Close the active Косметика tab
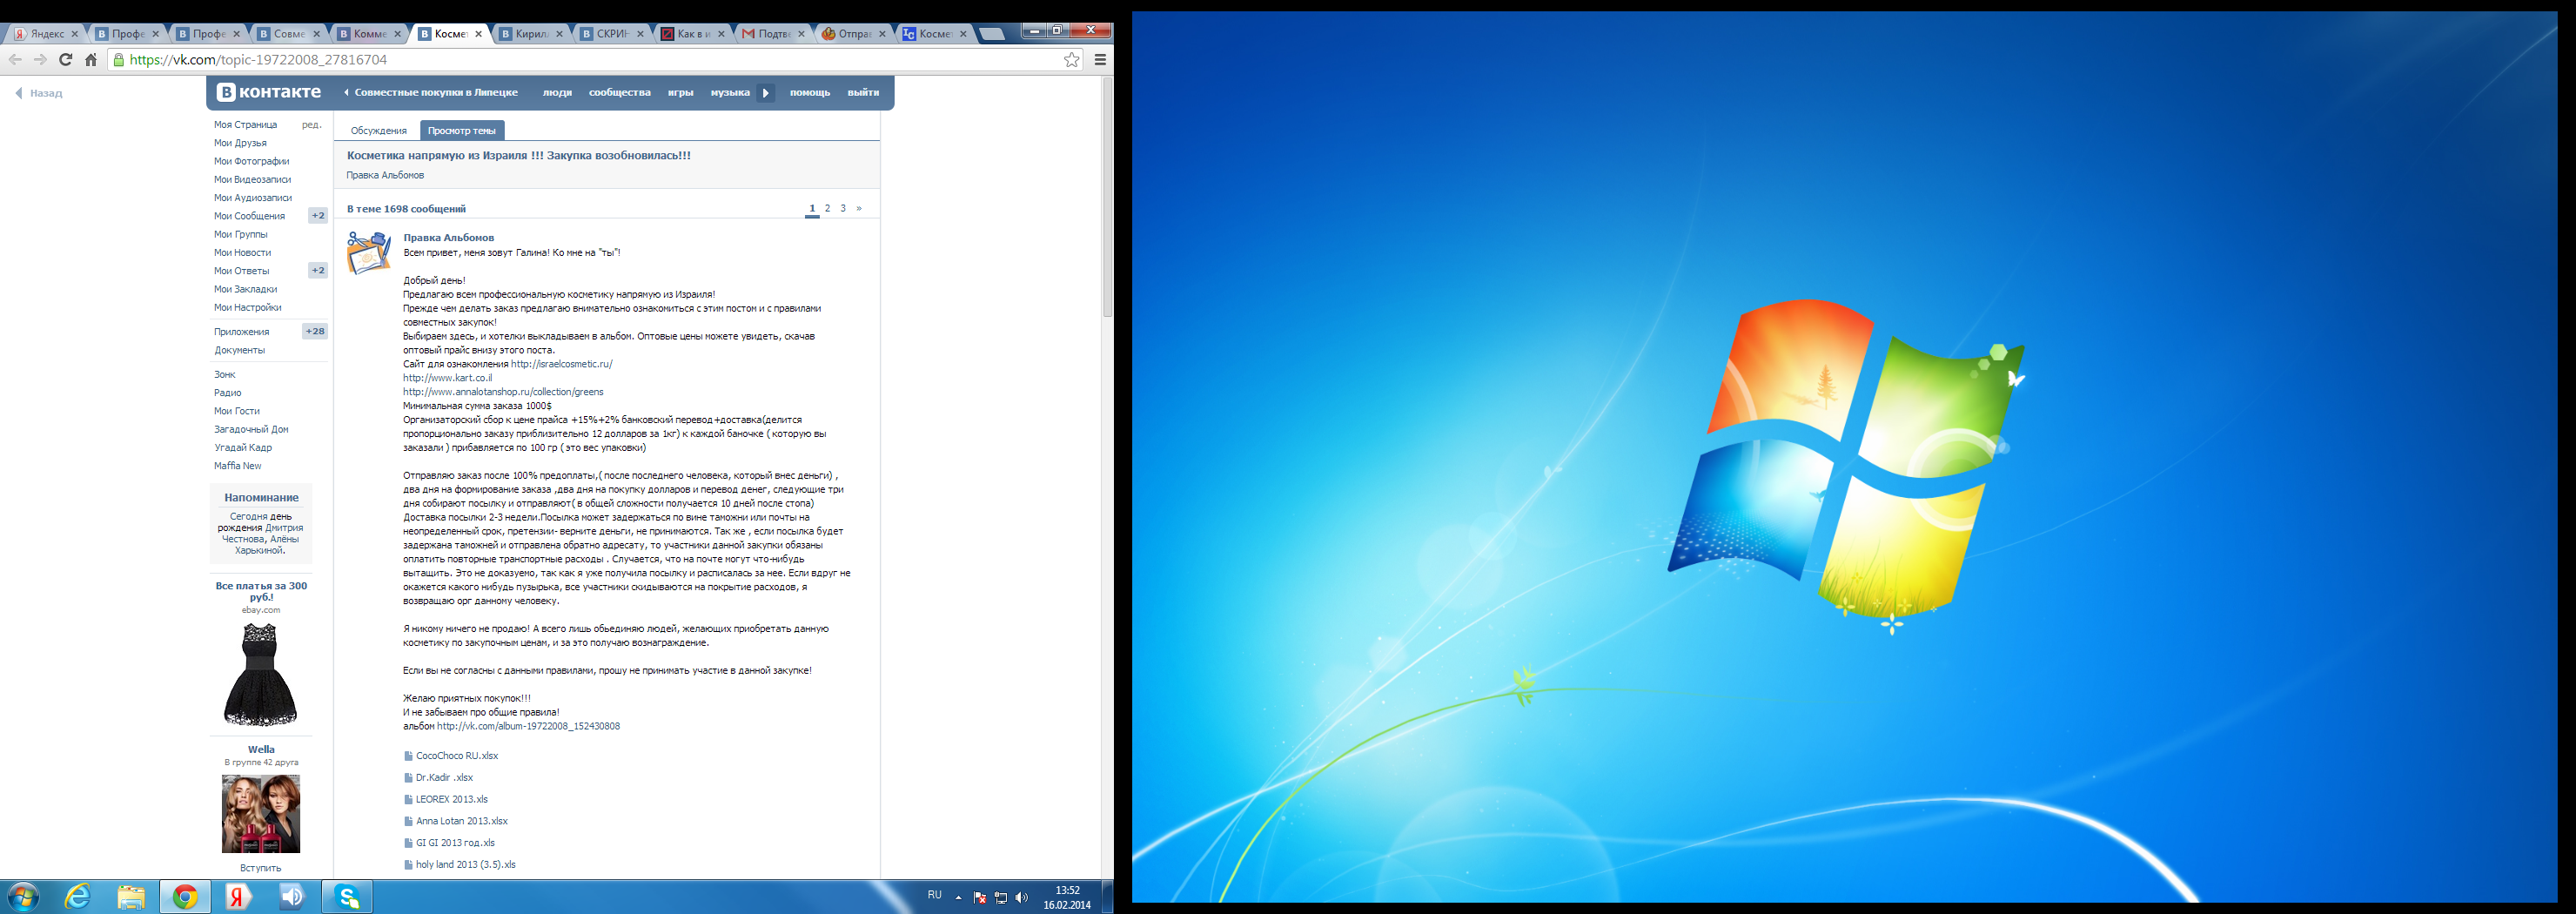The width and height of the screenshot is (2576, 914). (478, 34)
